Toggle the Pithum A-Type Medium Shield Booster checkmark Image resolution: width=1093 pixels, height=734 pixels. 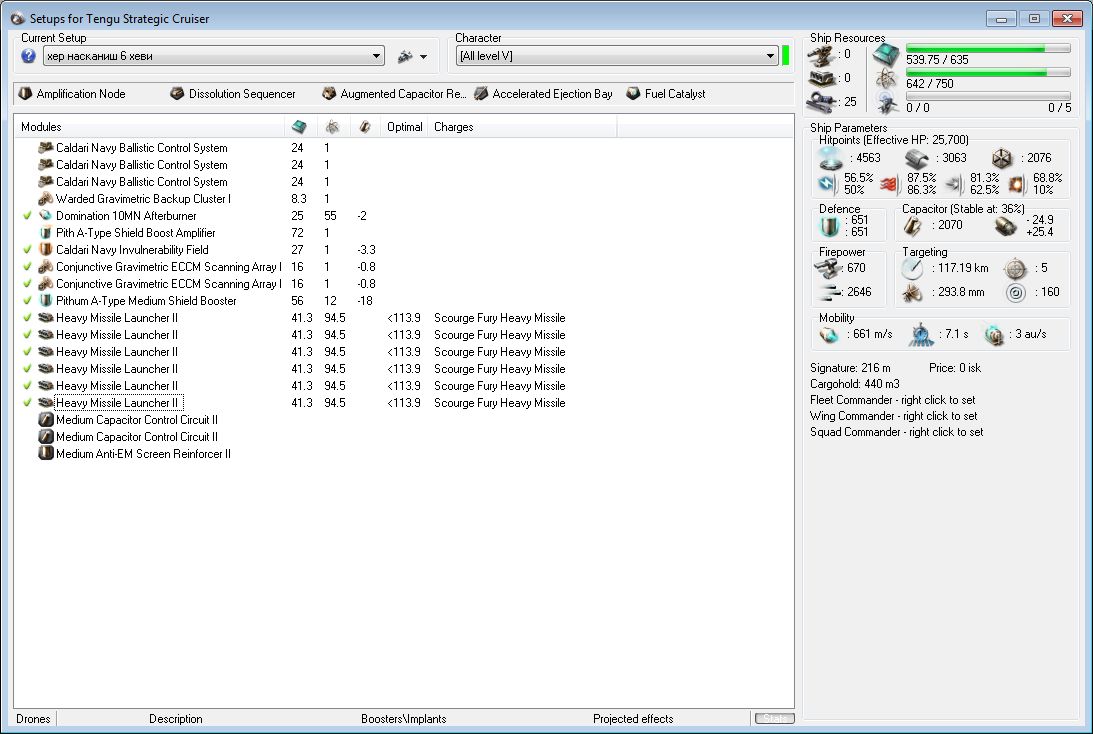27,300
